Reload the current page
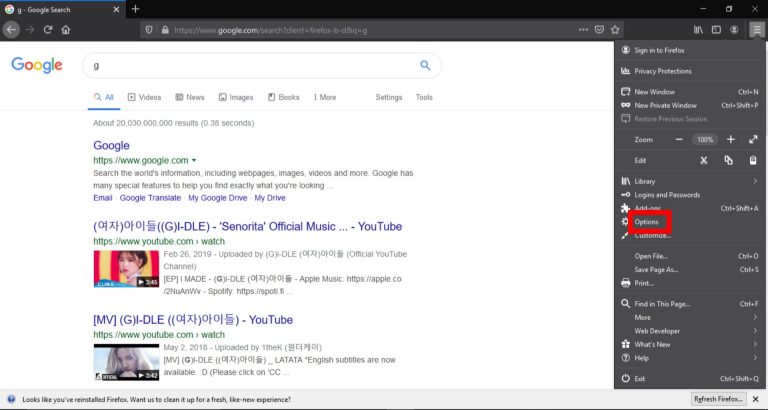Image resolution: width=768 pixels, height=410 pixels. (48, 30)
